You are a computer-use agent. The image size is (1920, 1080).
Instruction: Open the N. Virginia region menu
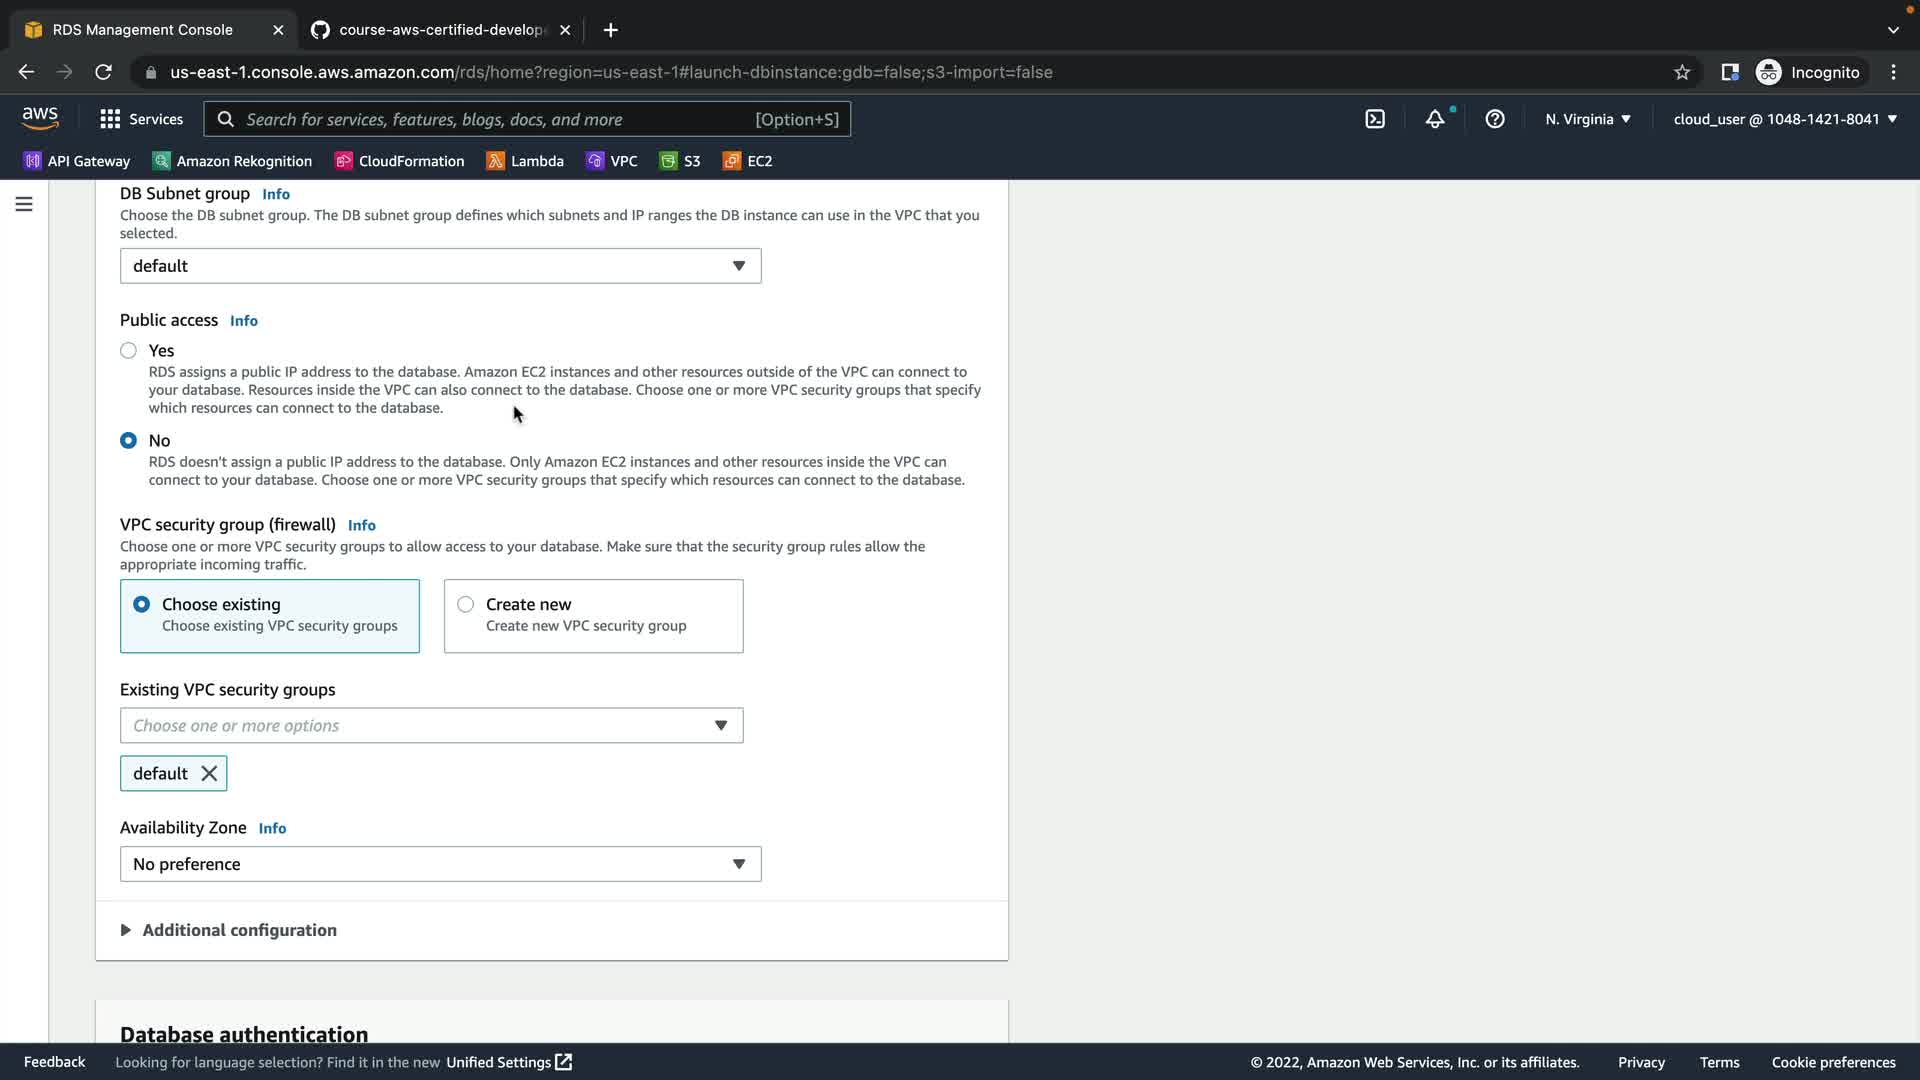(x=1587, y=119)
